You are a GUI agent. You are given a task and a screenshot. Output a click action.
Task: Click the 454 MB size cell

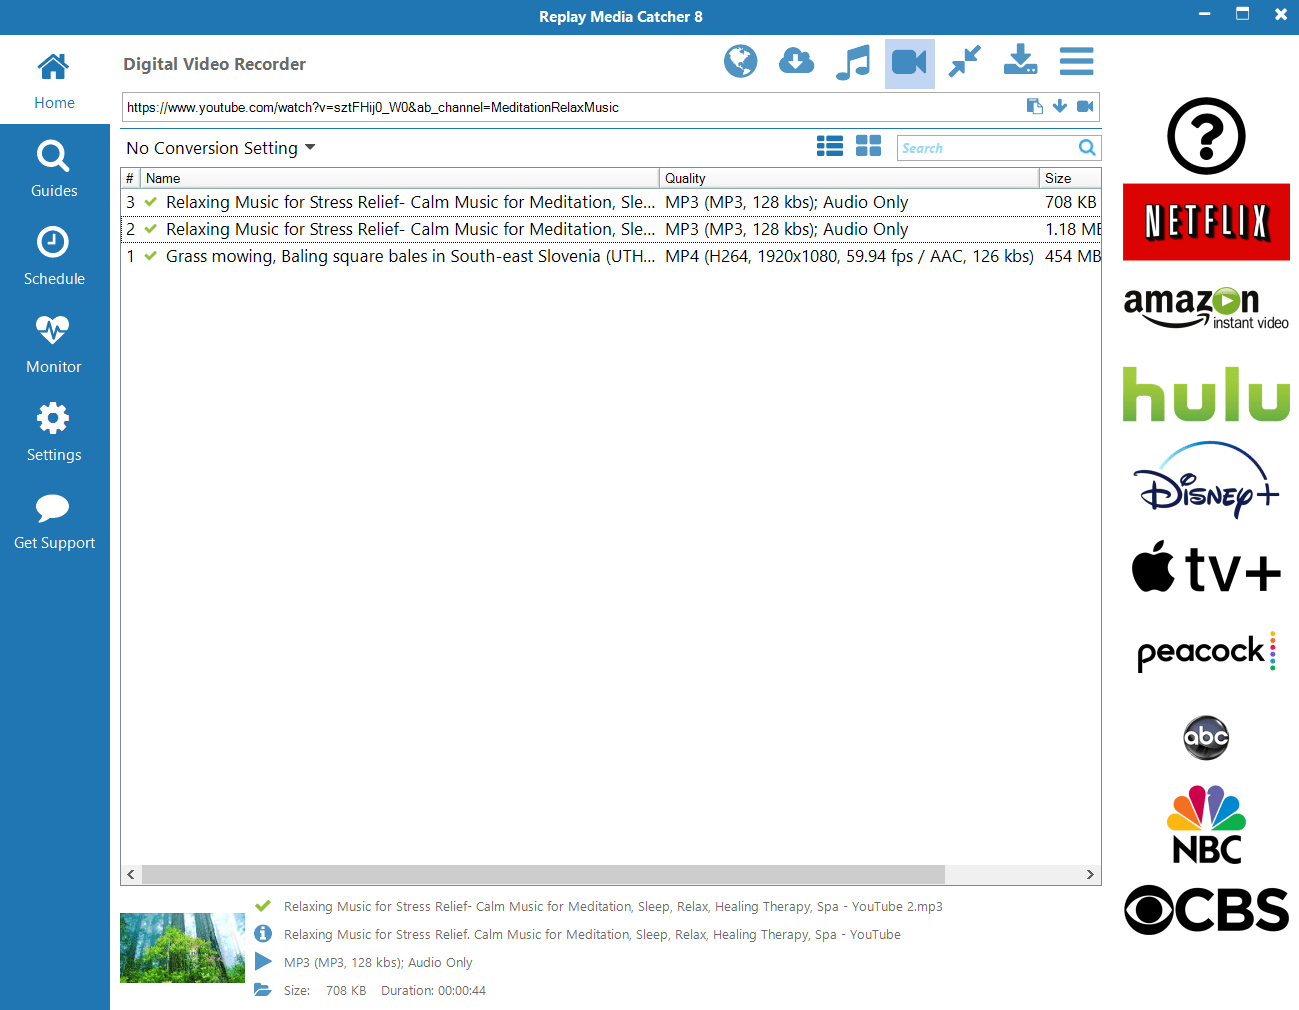pyautogui.click(x=1072, y=256)
